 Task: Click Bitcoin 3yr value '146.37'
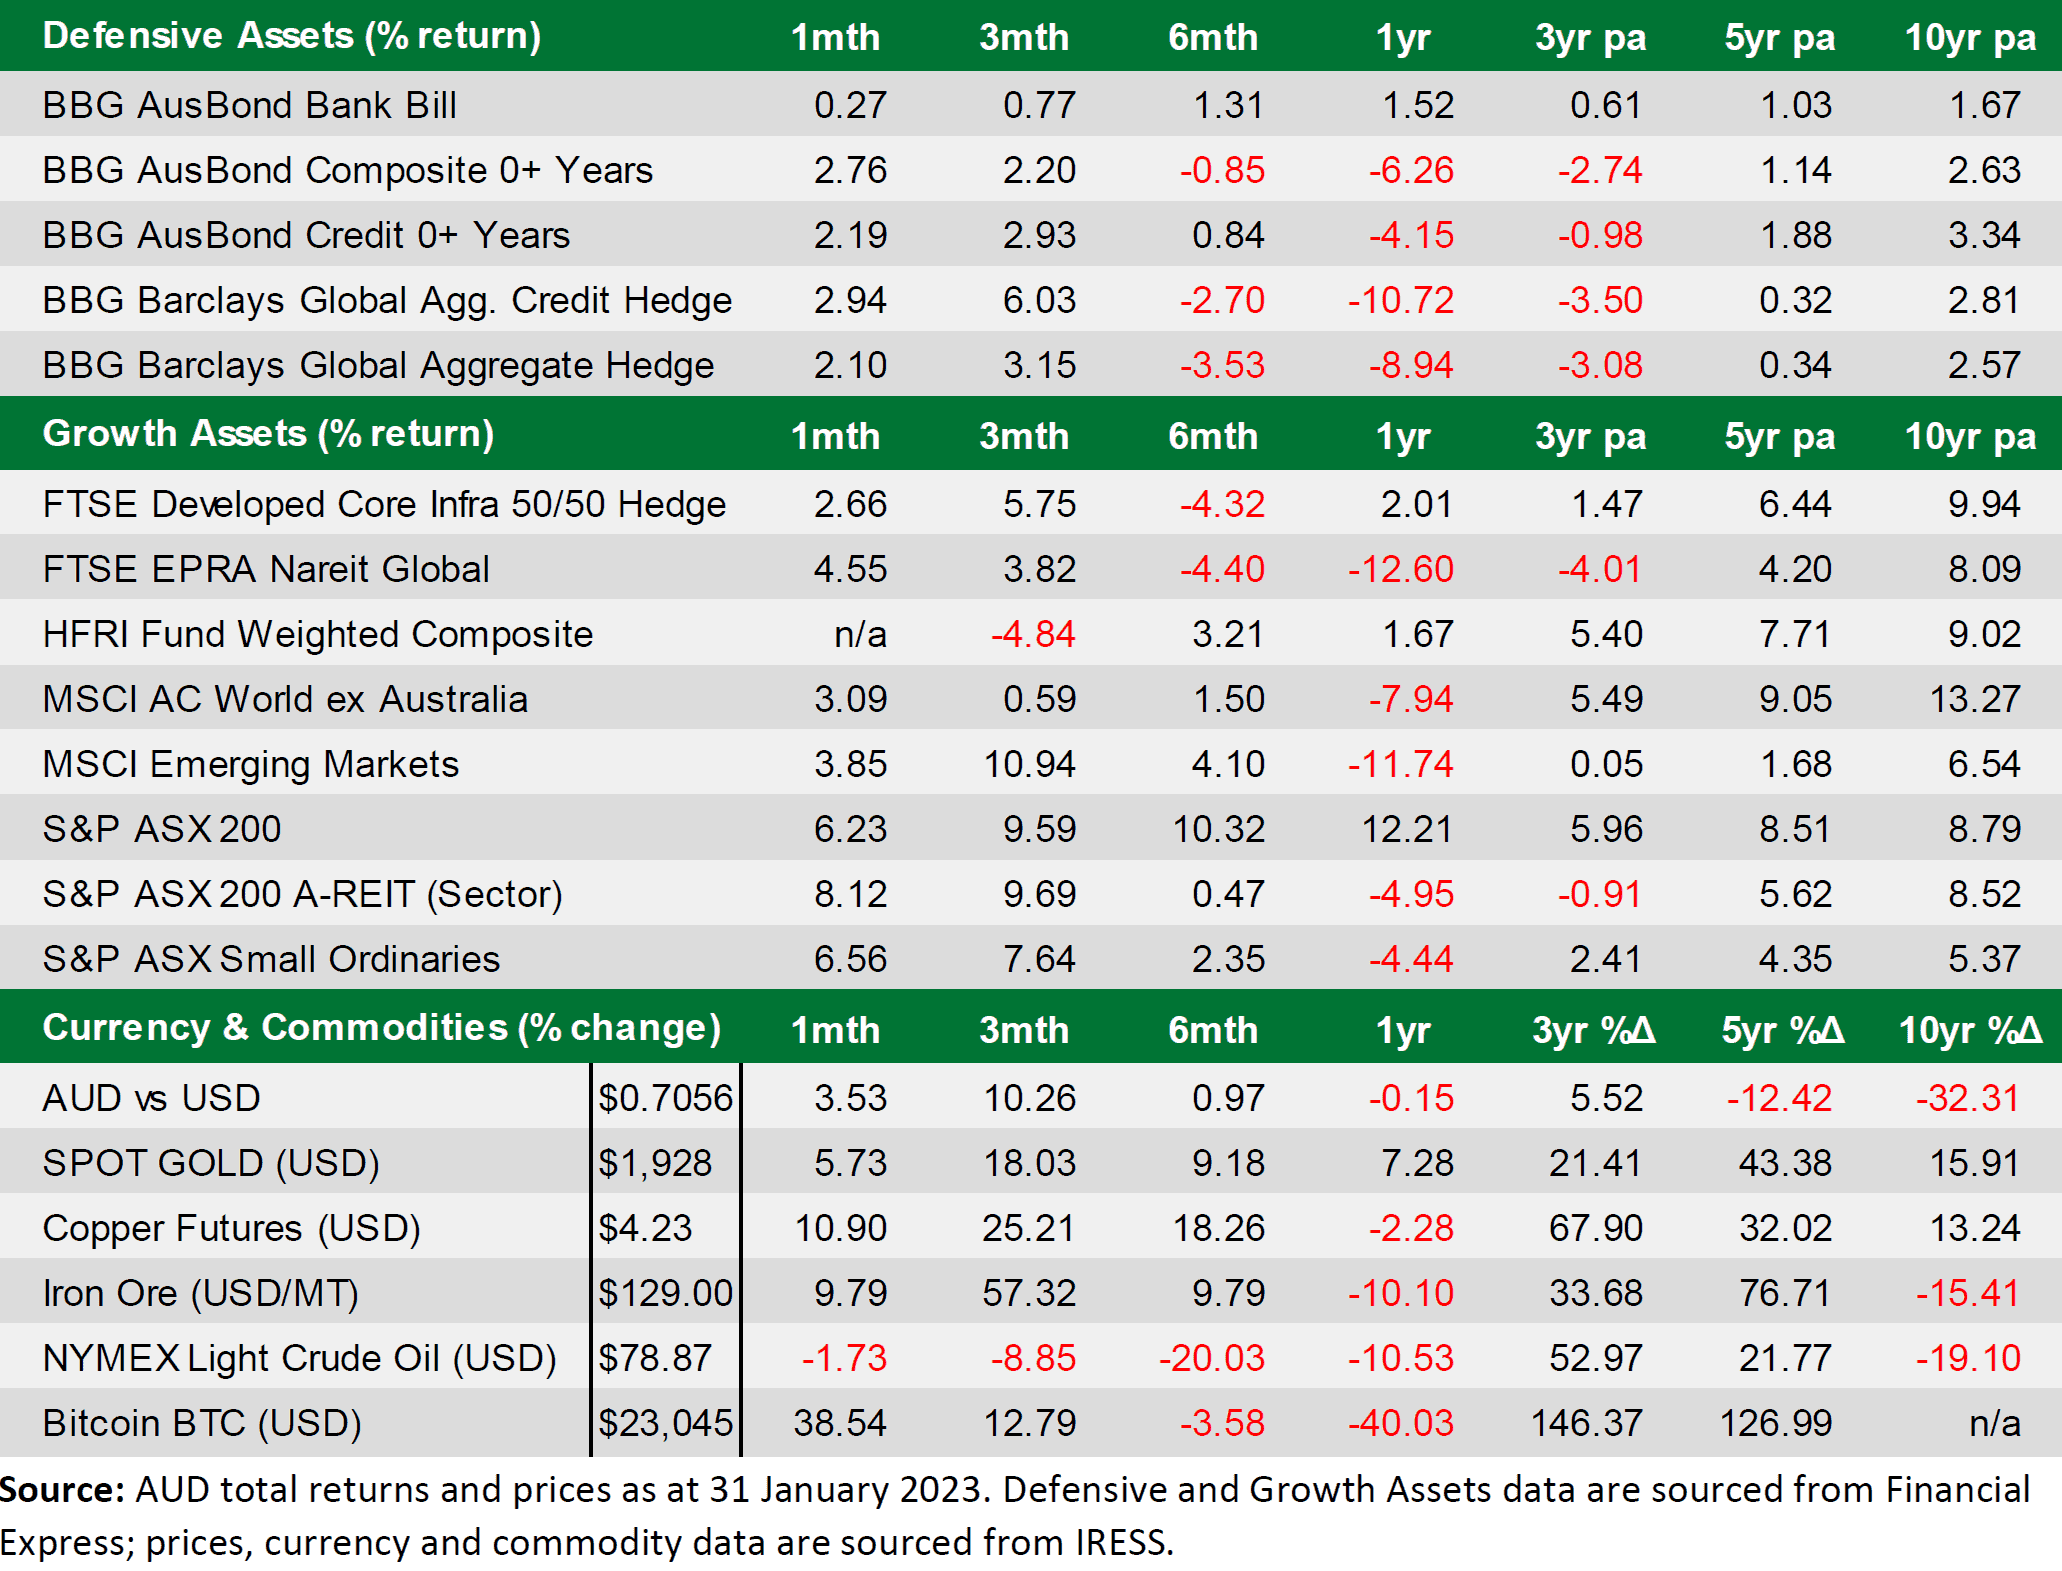tap(1587, 1423)
